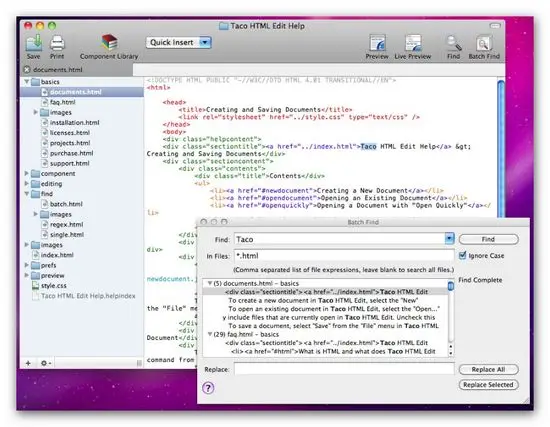Open the Find field history dropdown
The height and width of the screenshot is (427, 550).
point(449,239)
